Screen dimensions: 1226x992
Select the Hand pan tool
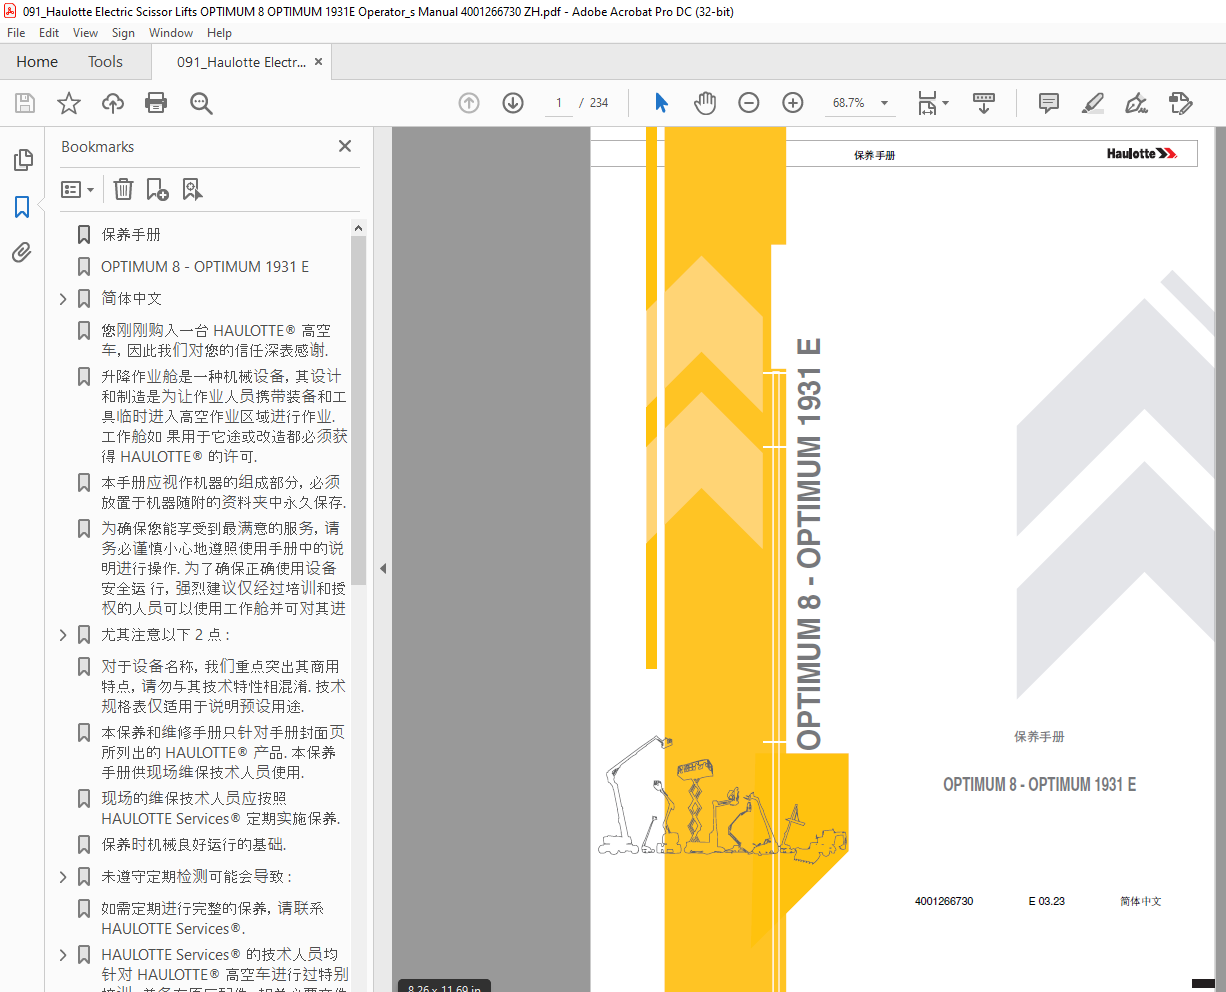(x=705, y=103)
